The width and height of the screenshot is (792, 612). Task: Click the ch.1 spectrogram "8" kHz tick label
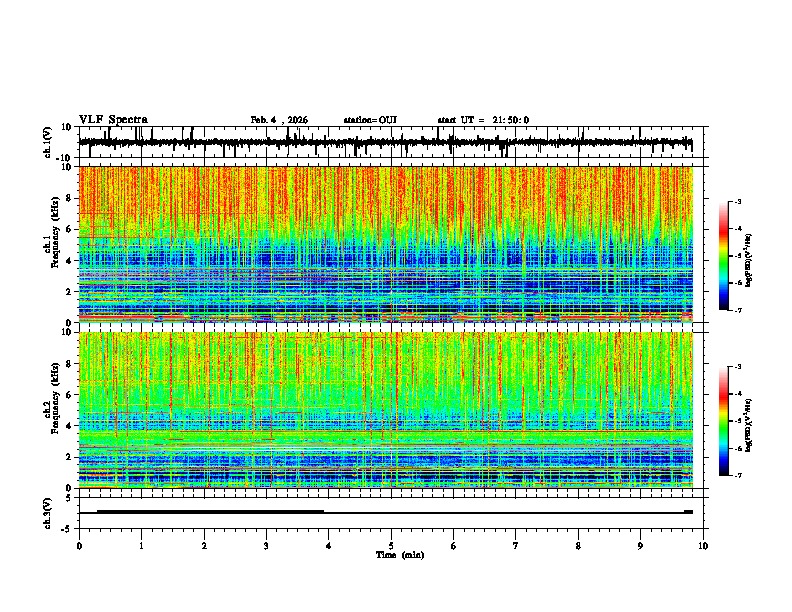(69, 198)
